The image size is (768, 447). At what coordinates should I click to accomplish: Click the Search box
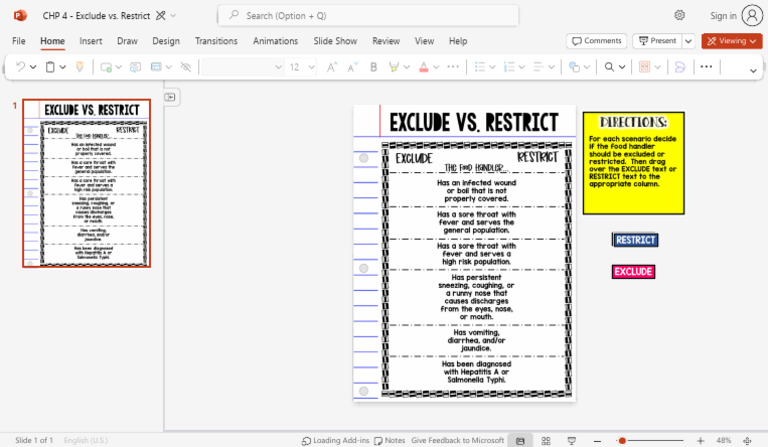pos(368,16)
